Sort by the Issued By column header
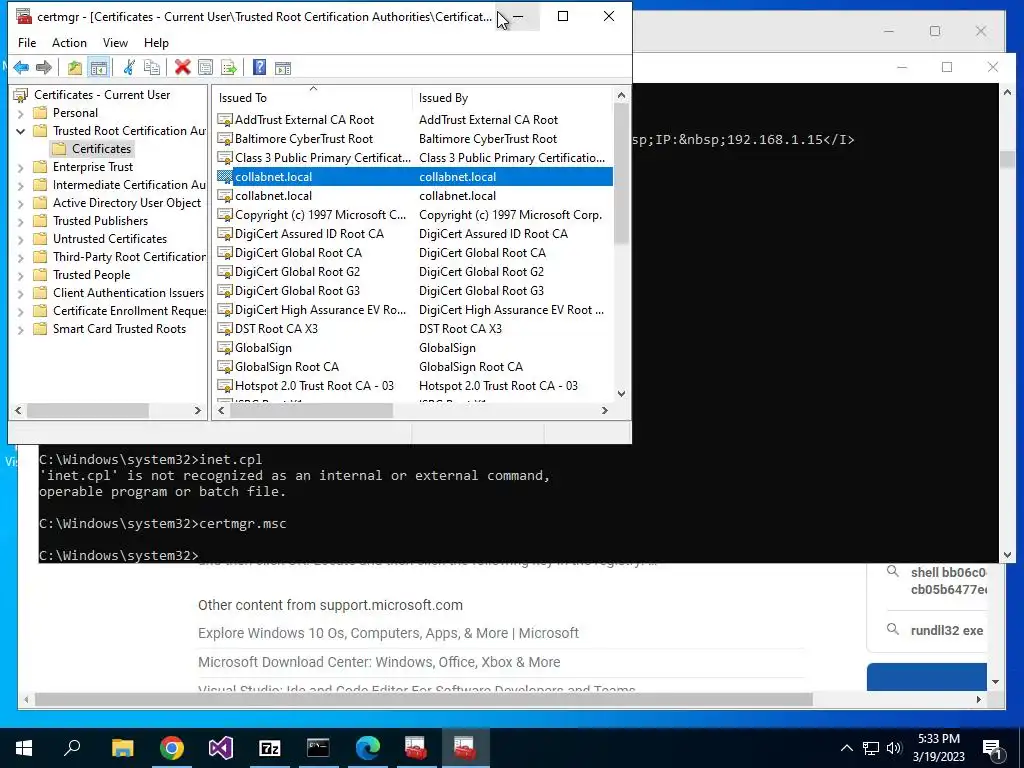 point(513,98)
